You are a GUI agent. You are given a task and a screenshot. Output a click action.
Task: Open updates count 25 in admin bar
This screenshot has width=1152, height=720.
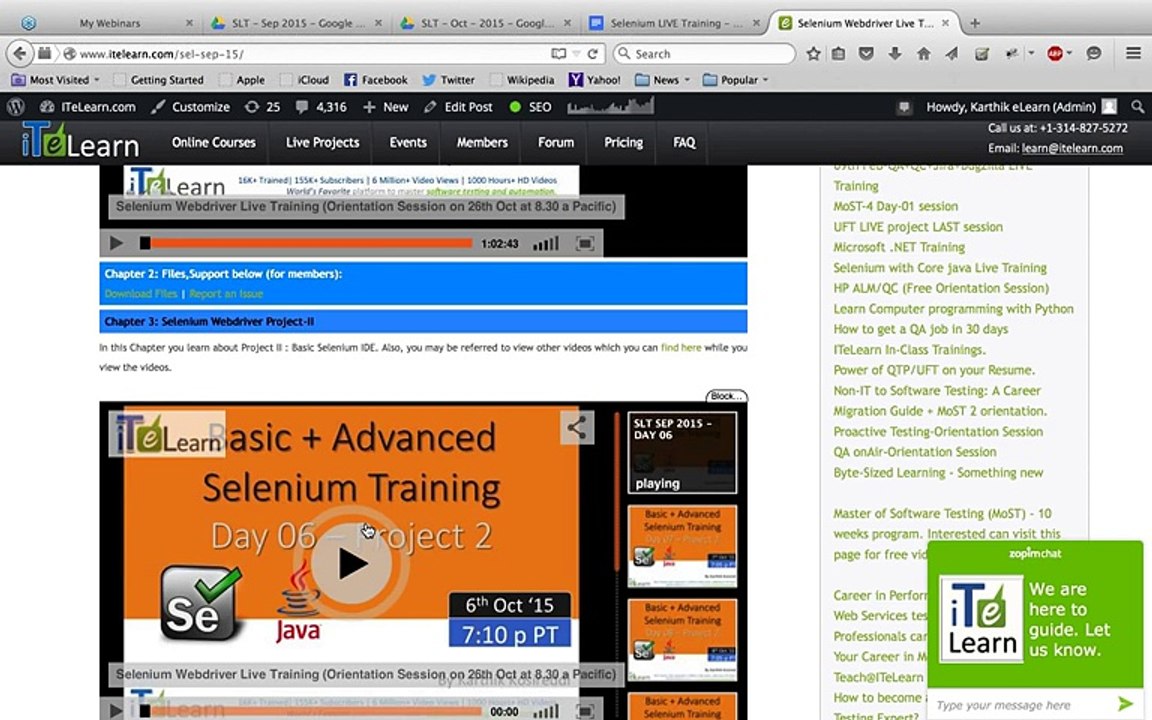coord(262,107)
